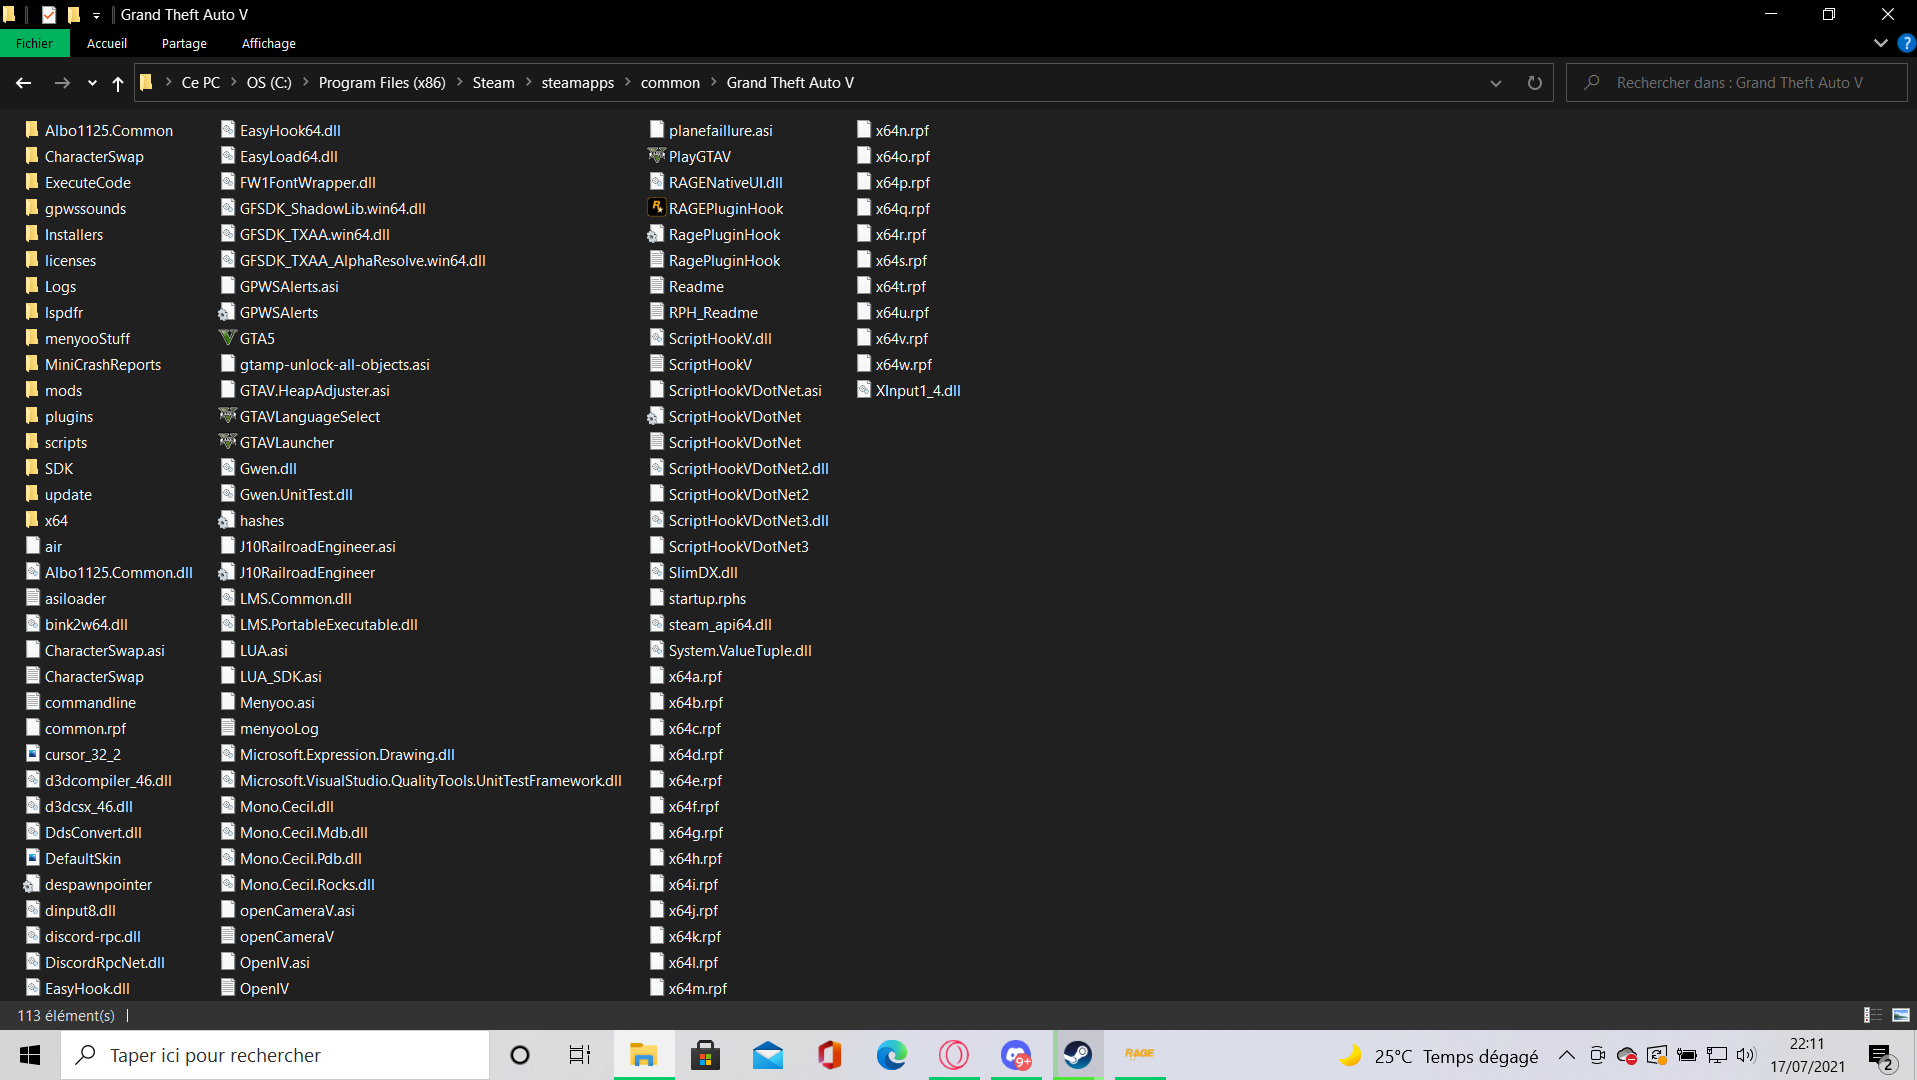
Task: Open the Fichier menu tab
Action: point(34,43)
